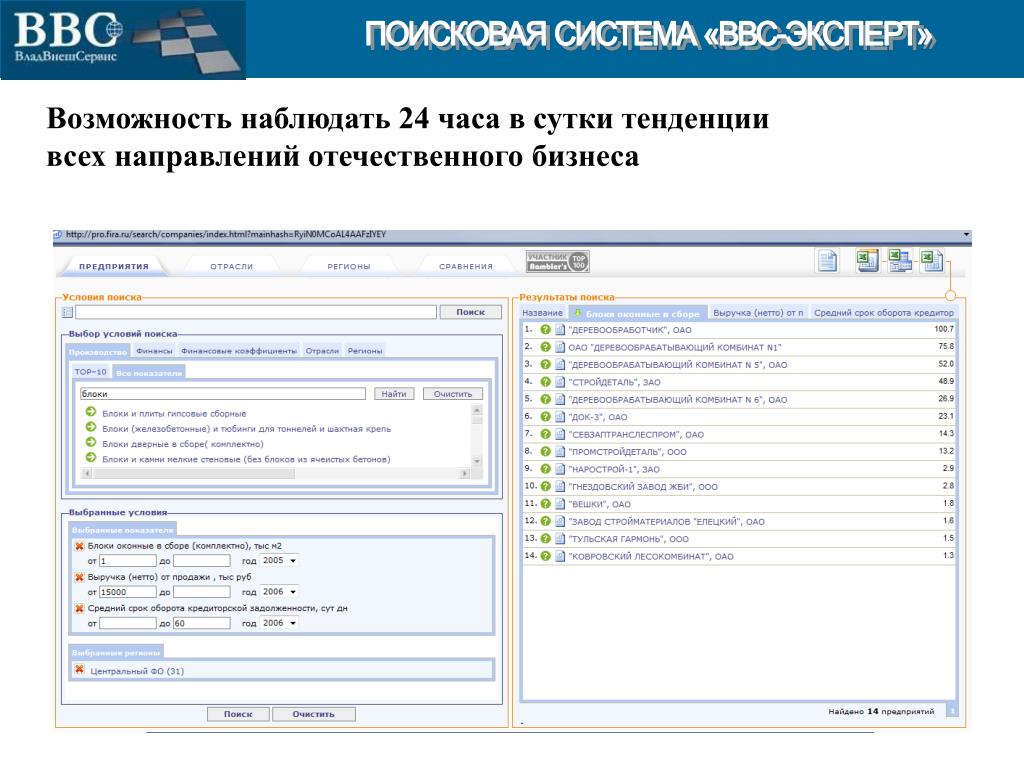1024x768 pixels.
Task: Select the Производство conditions tab
Action: pos(98,352)
